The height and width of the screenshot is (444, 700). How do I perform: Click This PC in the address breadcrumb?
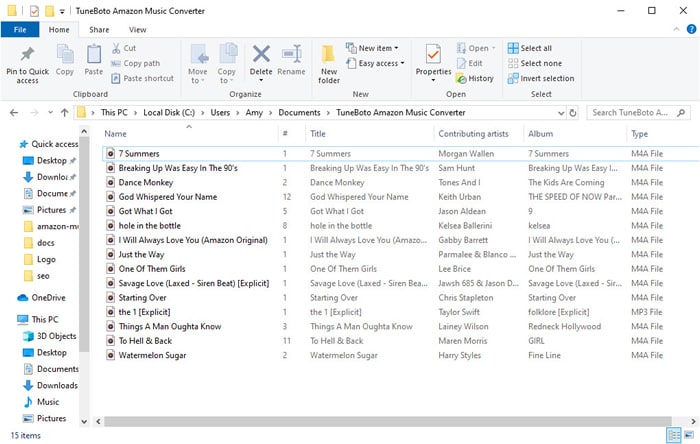[x=114, y=112]
